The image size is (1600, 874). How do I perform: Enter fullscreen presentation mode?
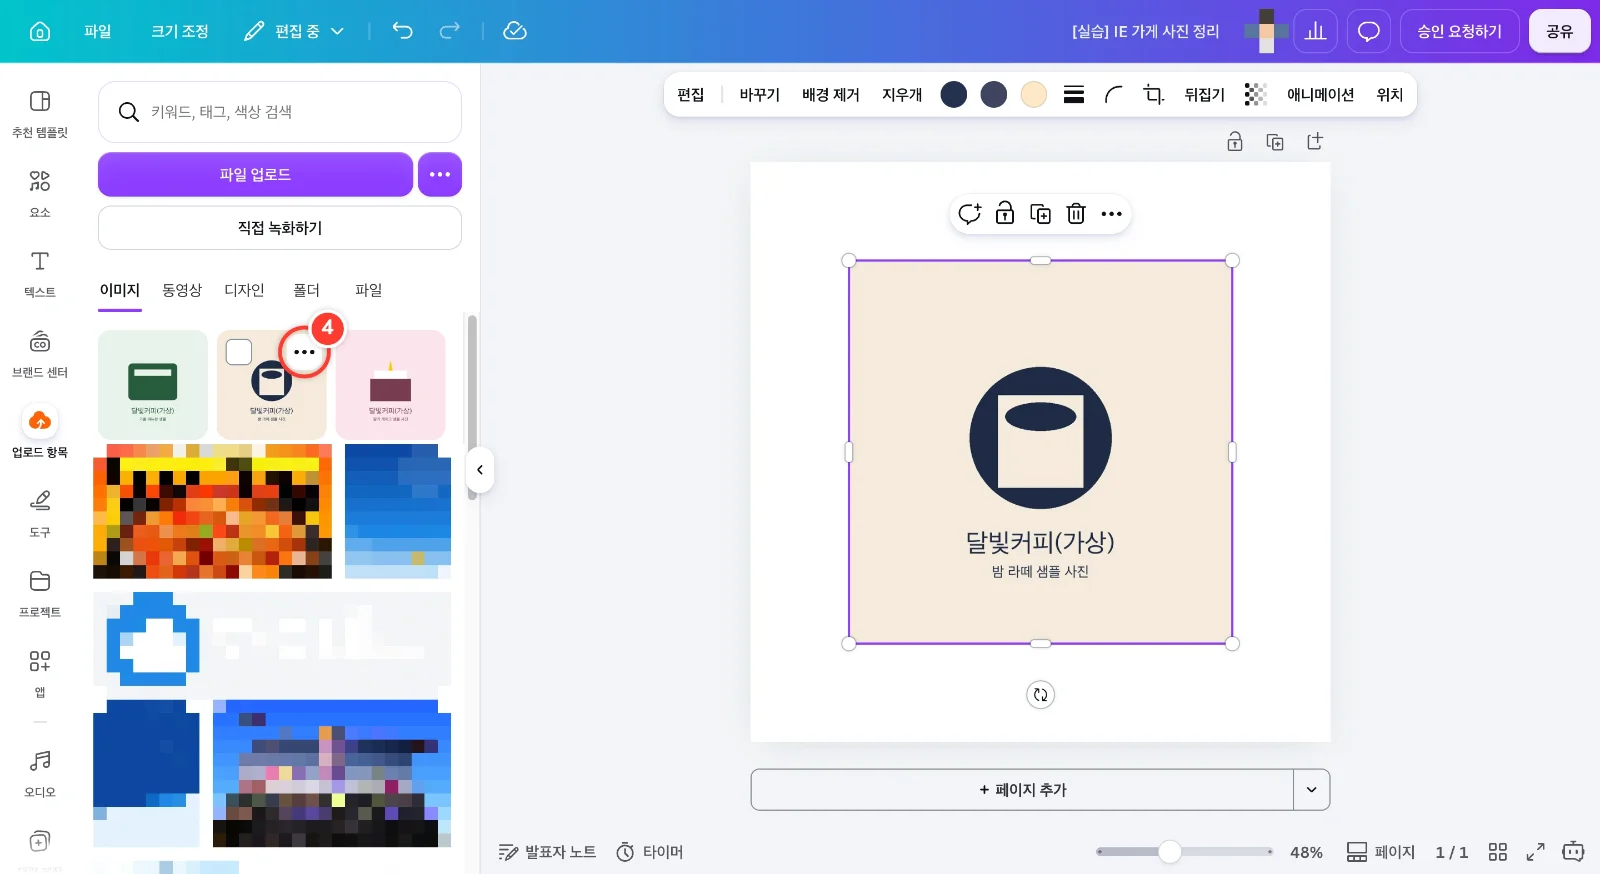(x=1536, y=852)
